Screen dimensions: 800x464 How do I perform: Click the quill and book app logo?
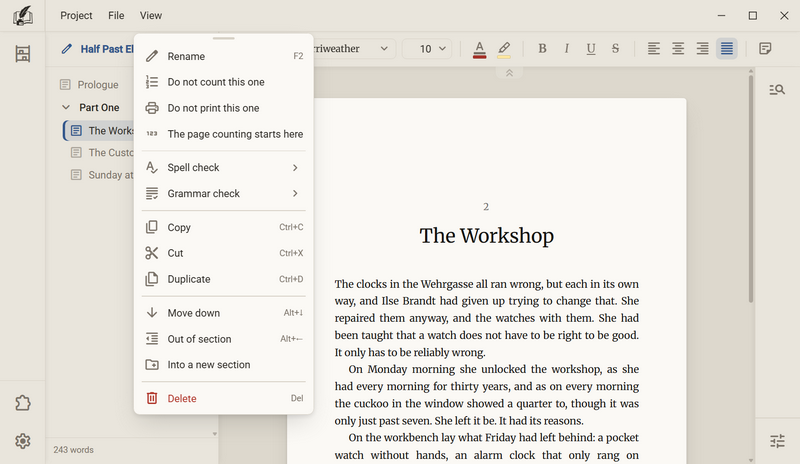pos(22,16)
